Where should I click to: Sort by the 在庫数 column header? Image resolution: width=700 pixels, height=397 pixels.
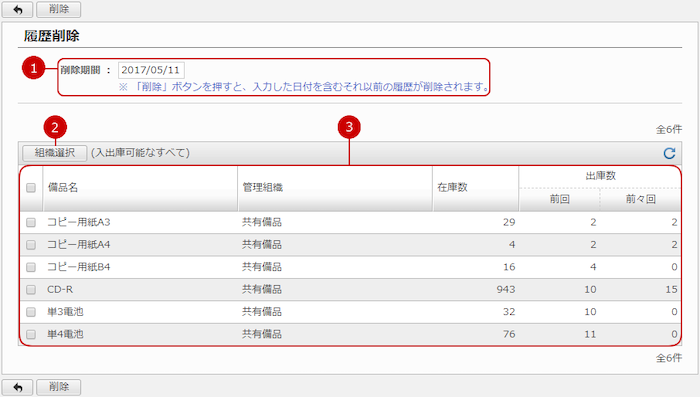[x=452, y=188]
